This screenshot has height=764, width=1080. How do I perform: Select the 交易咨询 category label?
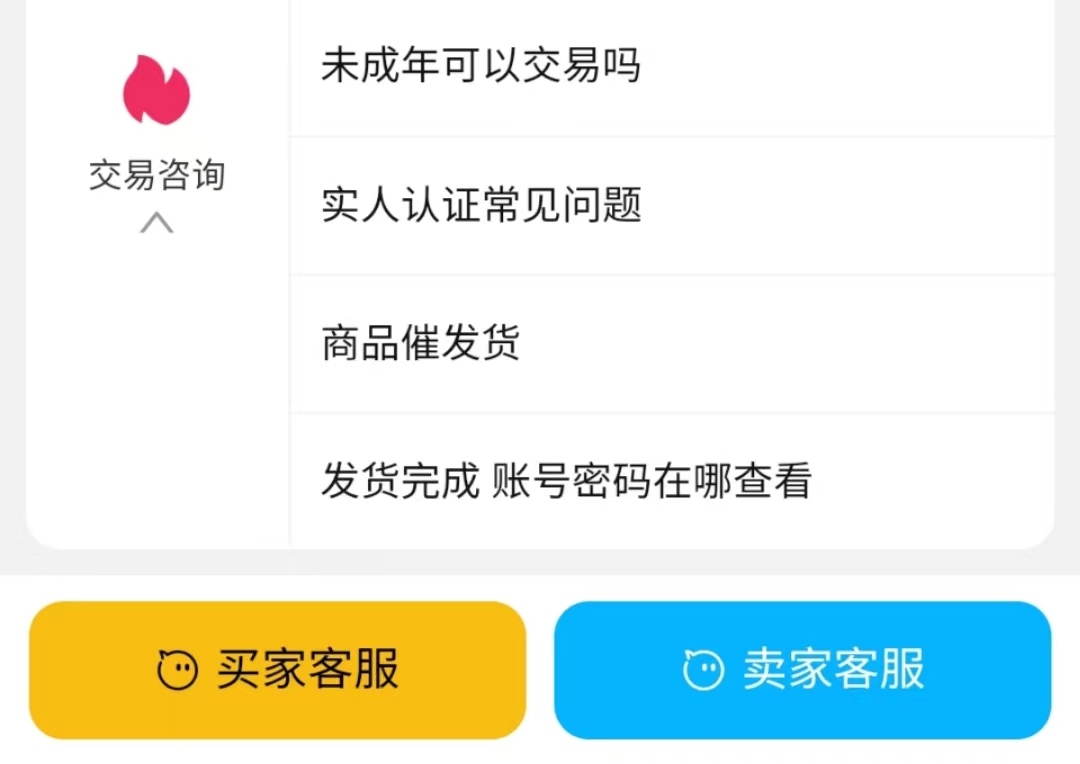pyautogui.click(x=157, y=175)
